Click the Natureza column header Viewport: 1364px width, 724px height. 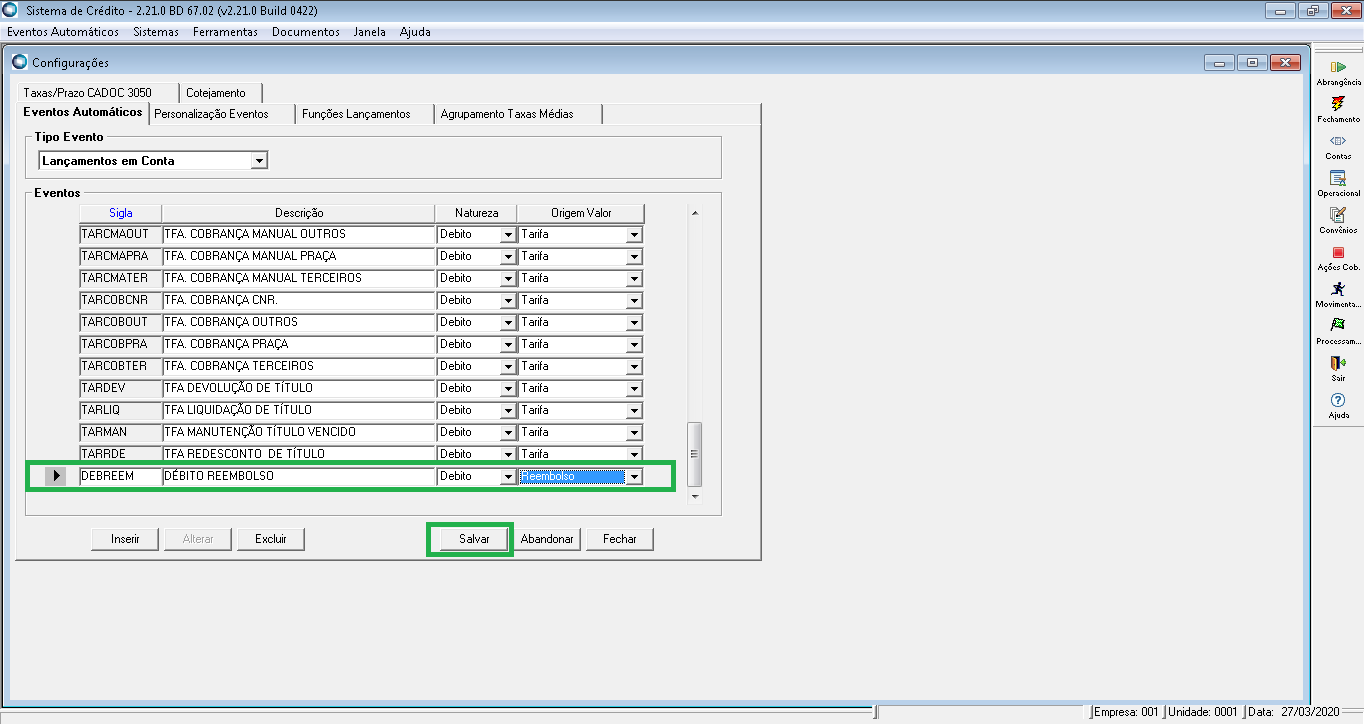(x=477, y=213)
